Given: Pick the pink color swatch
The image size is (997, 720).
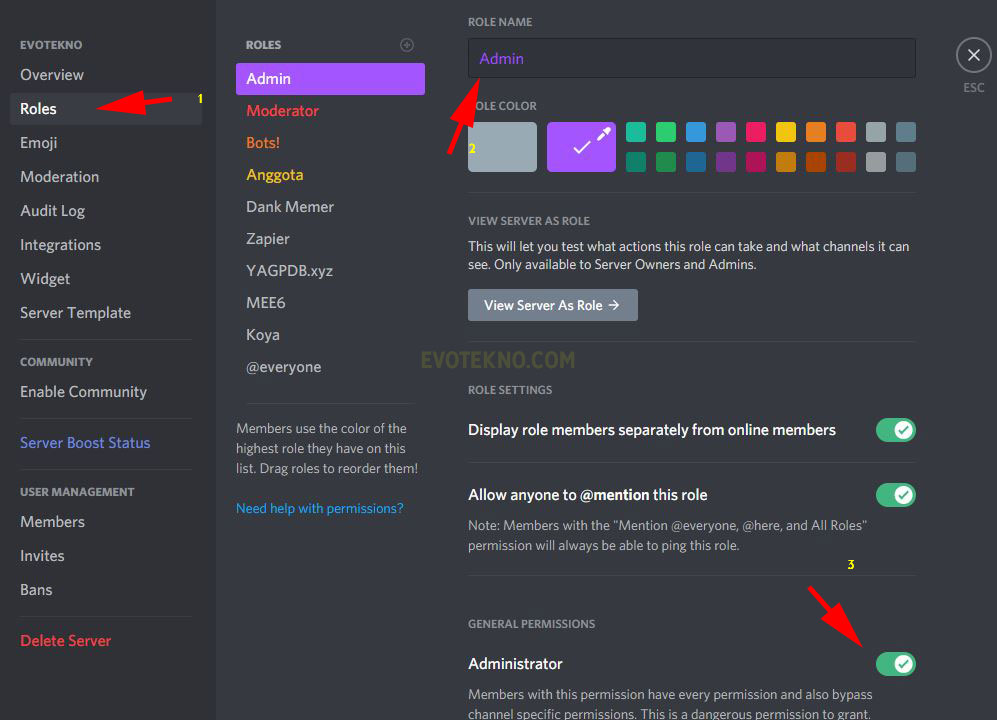Looking at the screenshot, I should (756, 132).
